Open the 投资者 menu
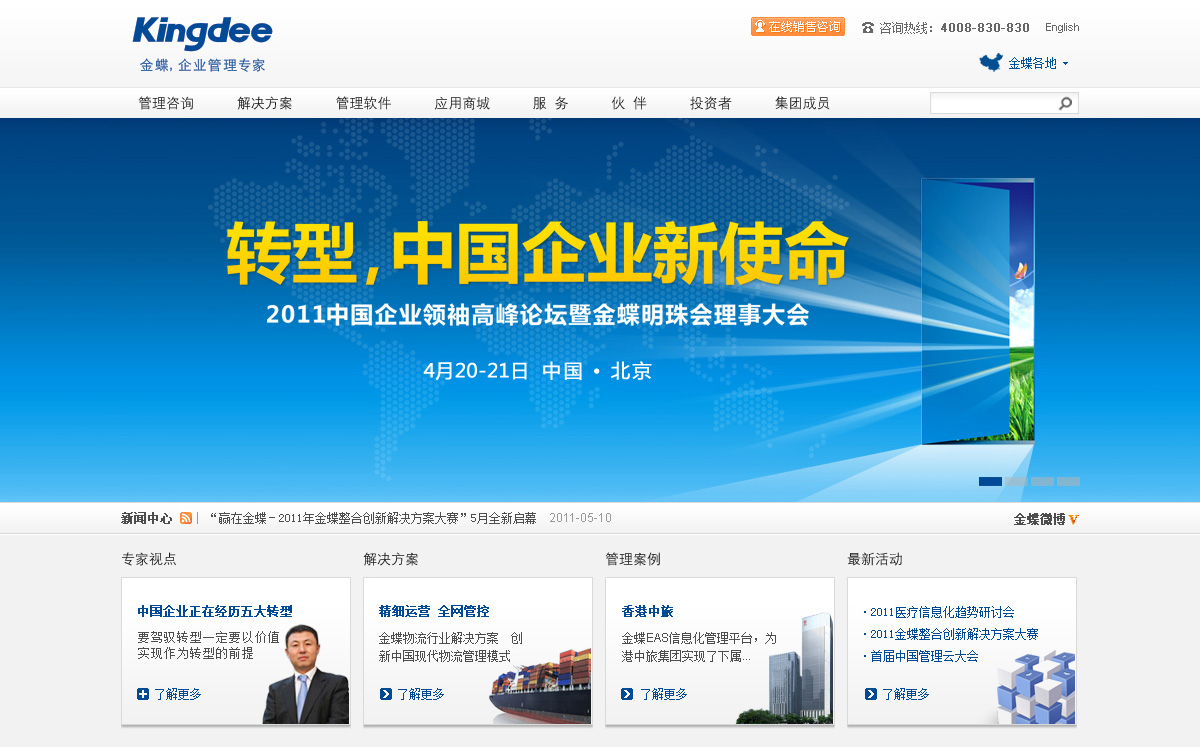This screenshot has width=1200, height=747. [x=710, y=103]
